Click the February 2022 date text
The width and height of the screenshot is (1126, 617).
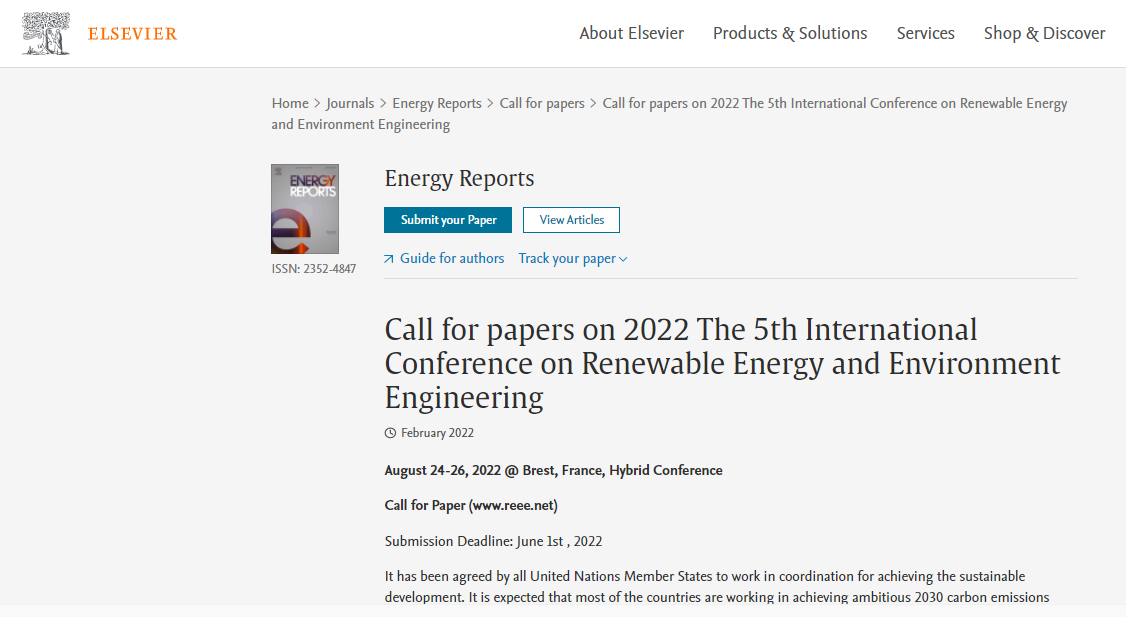click(437, 432)
